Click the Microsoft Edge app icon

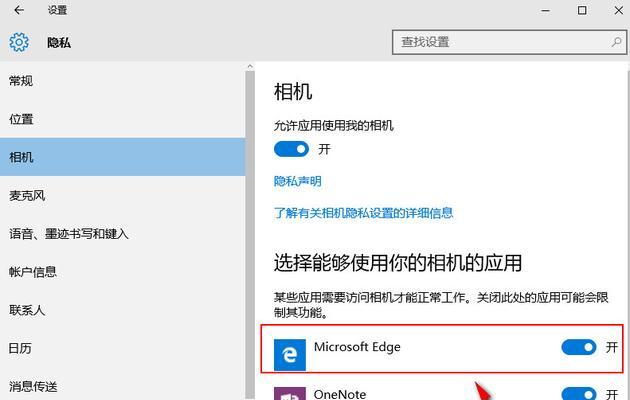tap(290, 355)
